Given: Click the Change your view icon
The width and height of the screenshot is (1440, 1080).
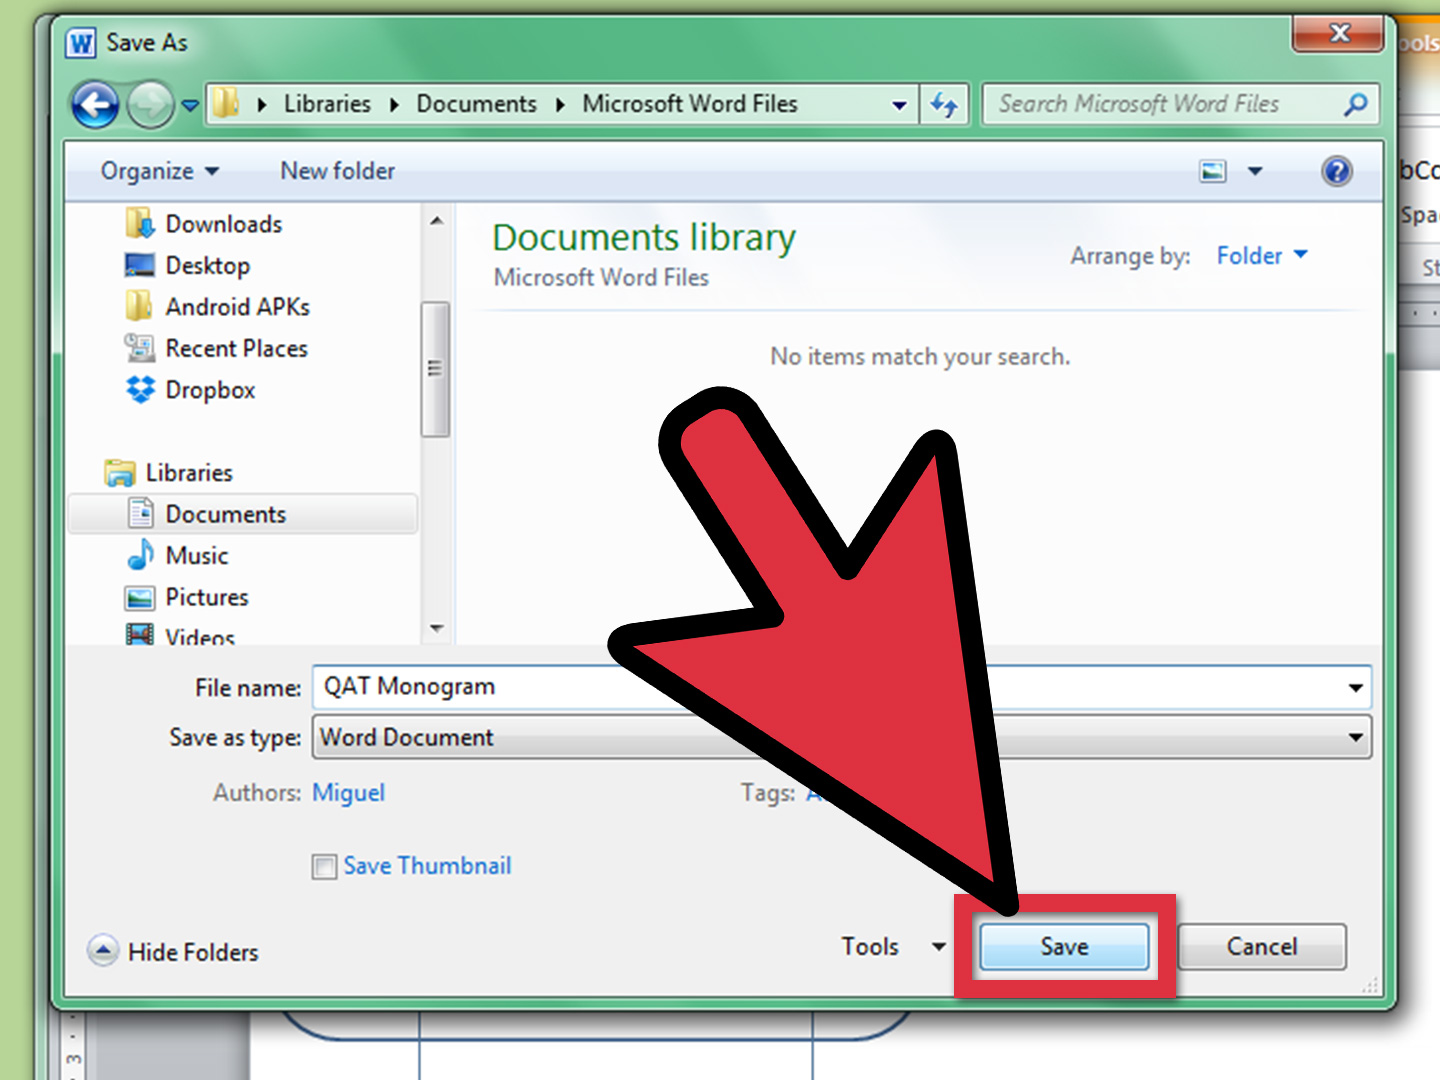Looking at the screenshot, I should [1213, 171].
